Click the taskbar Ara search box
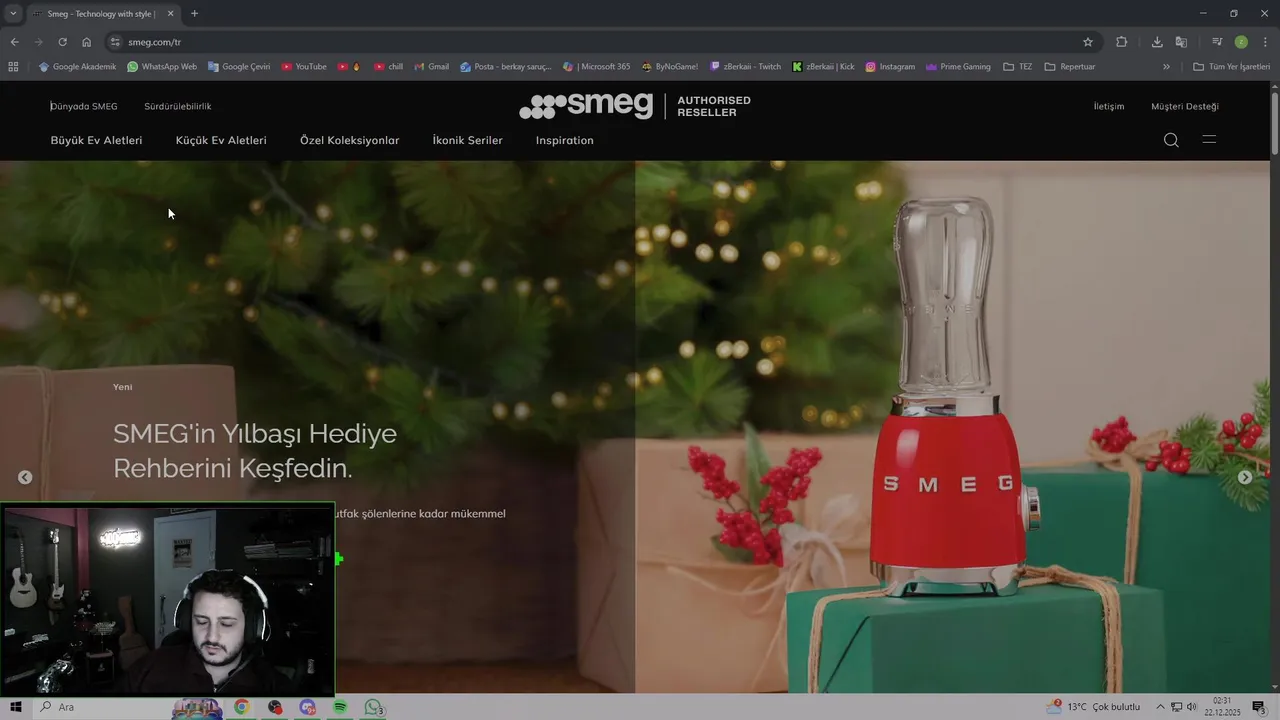 (100, 707)
